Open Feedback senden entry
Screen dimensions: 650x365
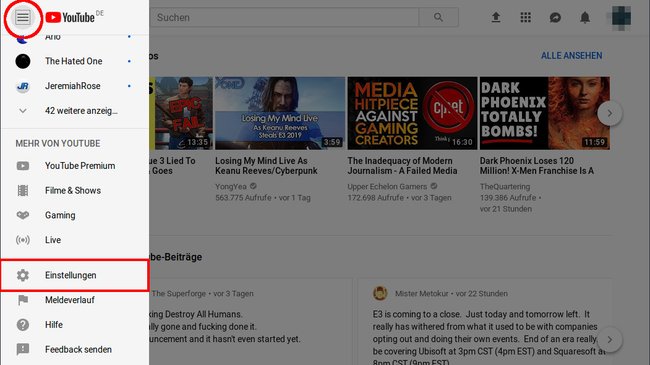tap(75, 349)
